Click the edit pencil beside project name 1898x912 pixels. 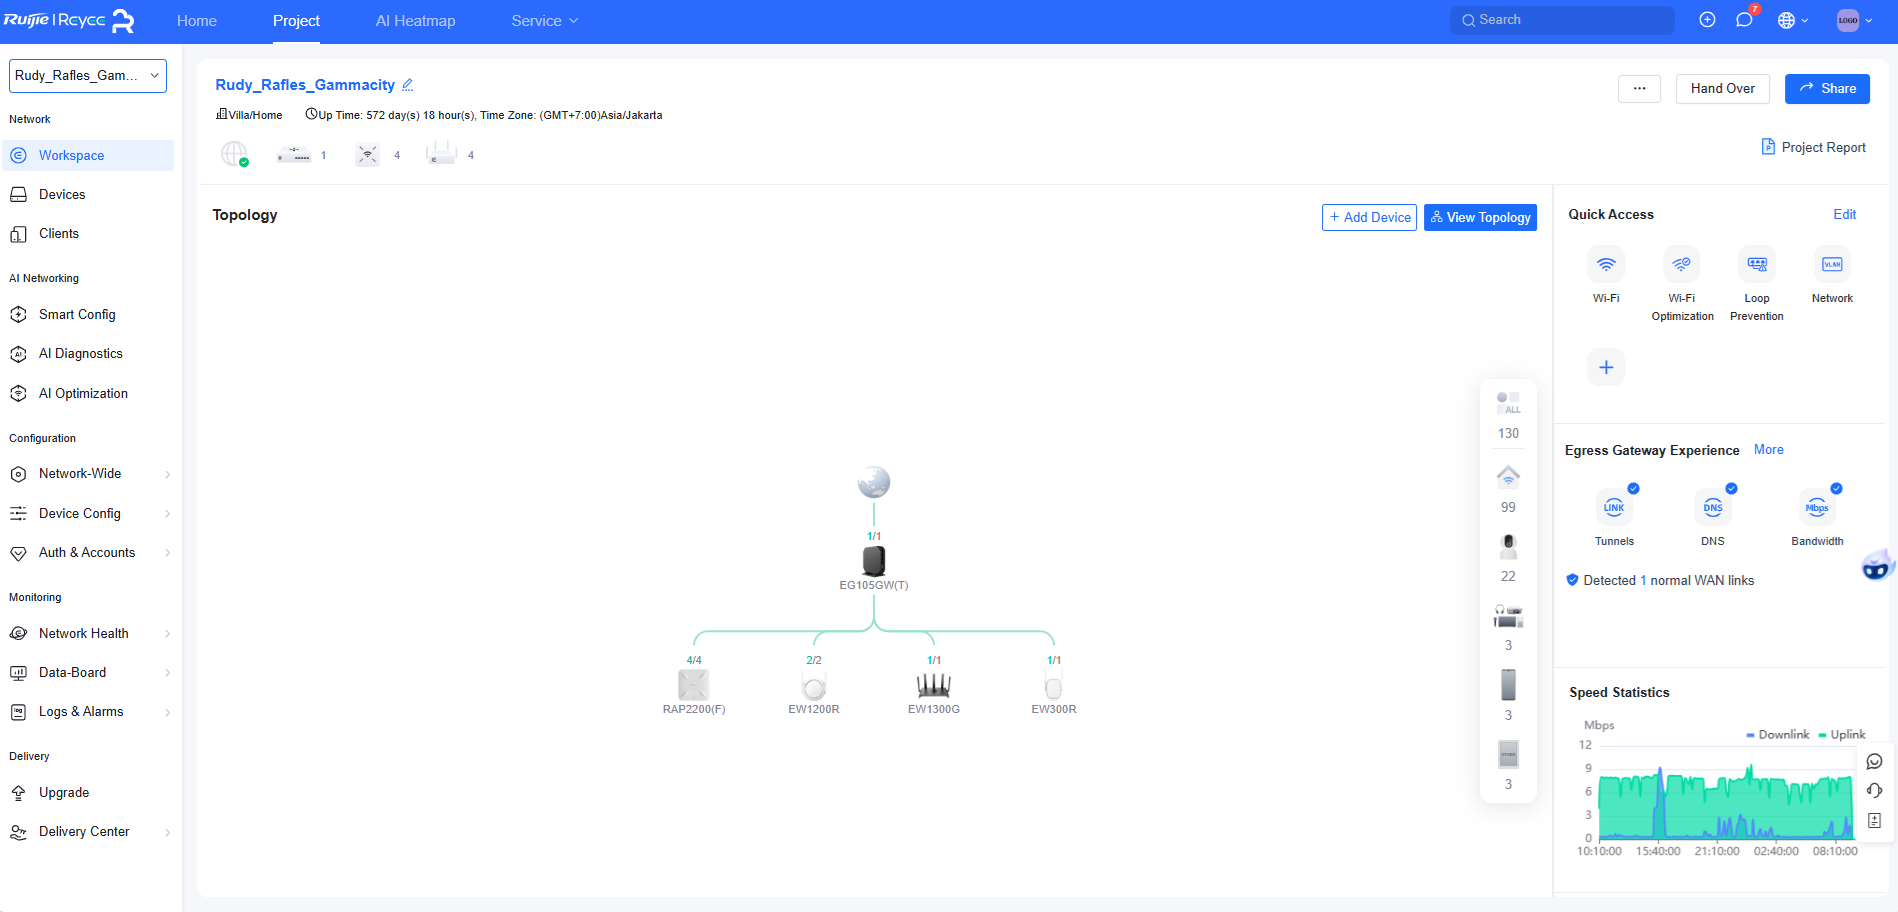pyautogui.click(x=408, y=85)
